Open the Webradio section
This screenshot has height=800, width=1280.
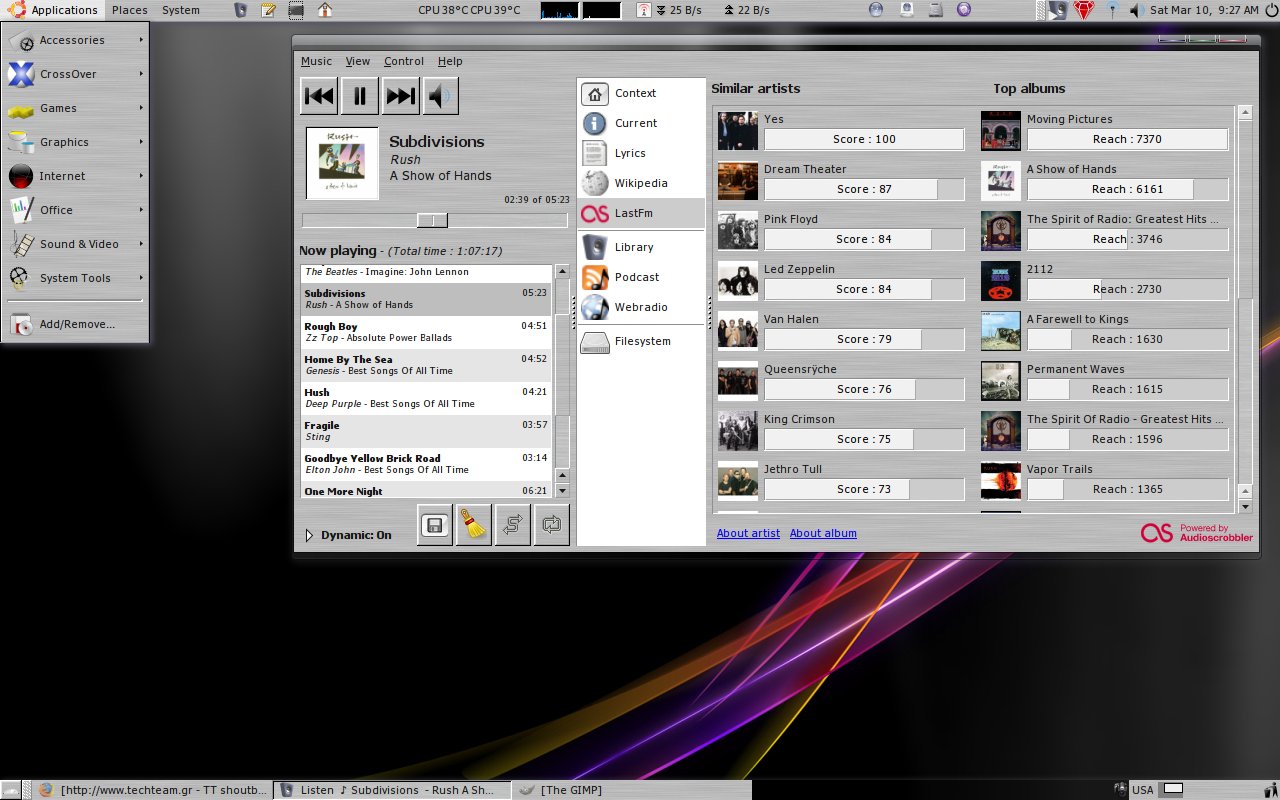coord(641,307)
